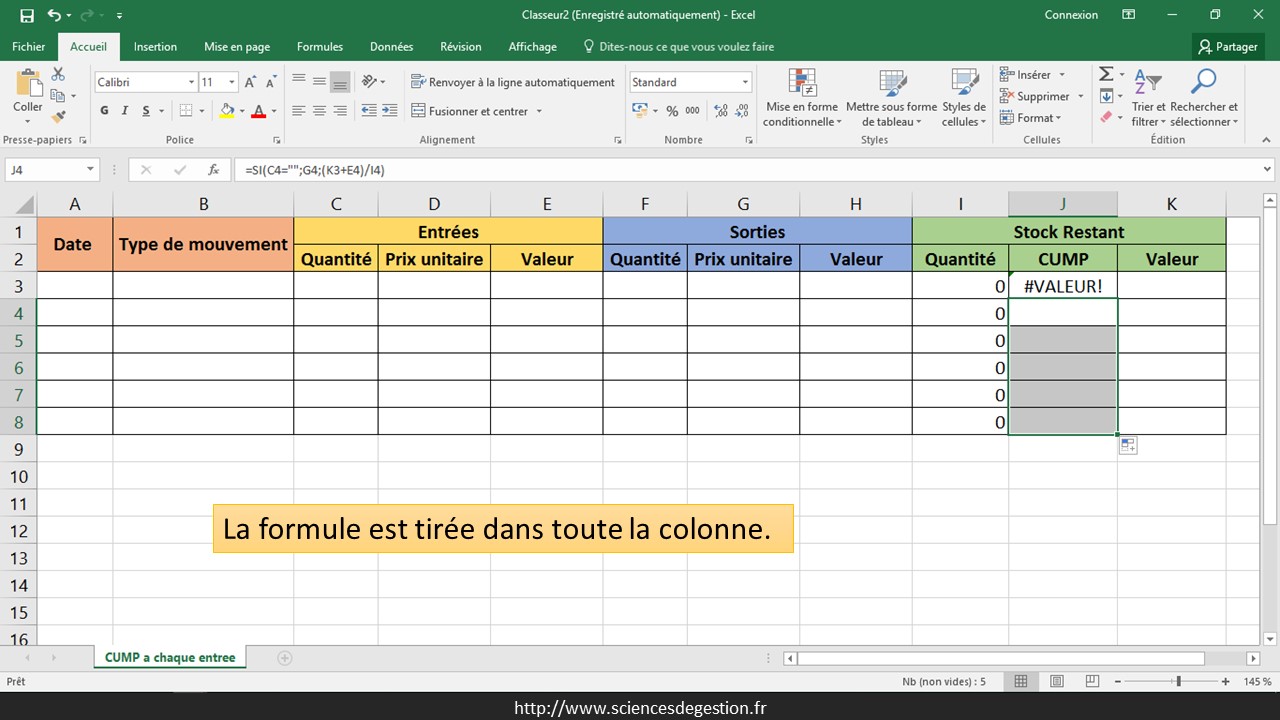Click the Cut scissors icon

pos(58,75)
